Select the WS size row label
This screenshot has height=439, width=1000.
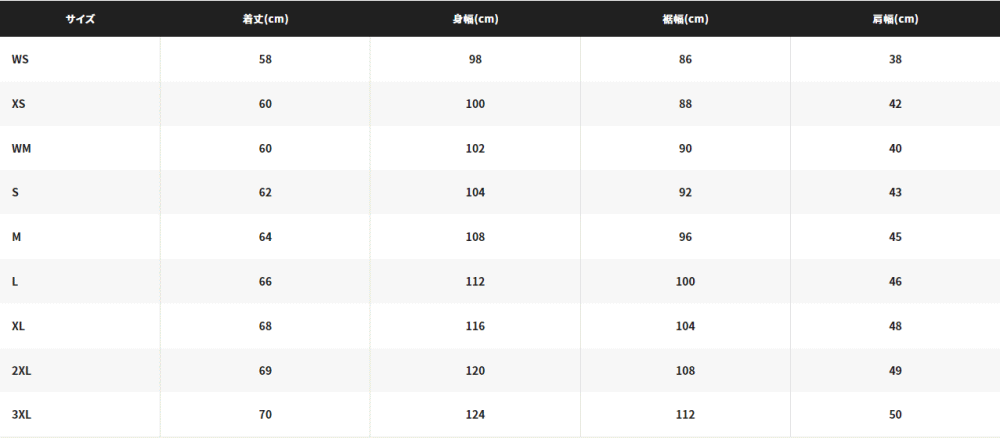tap(20, 59)
